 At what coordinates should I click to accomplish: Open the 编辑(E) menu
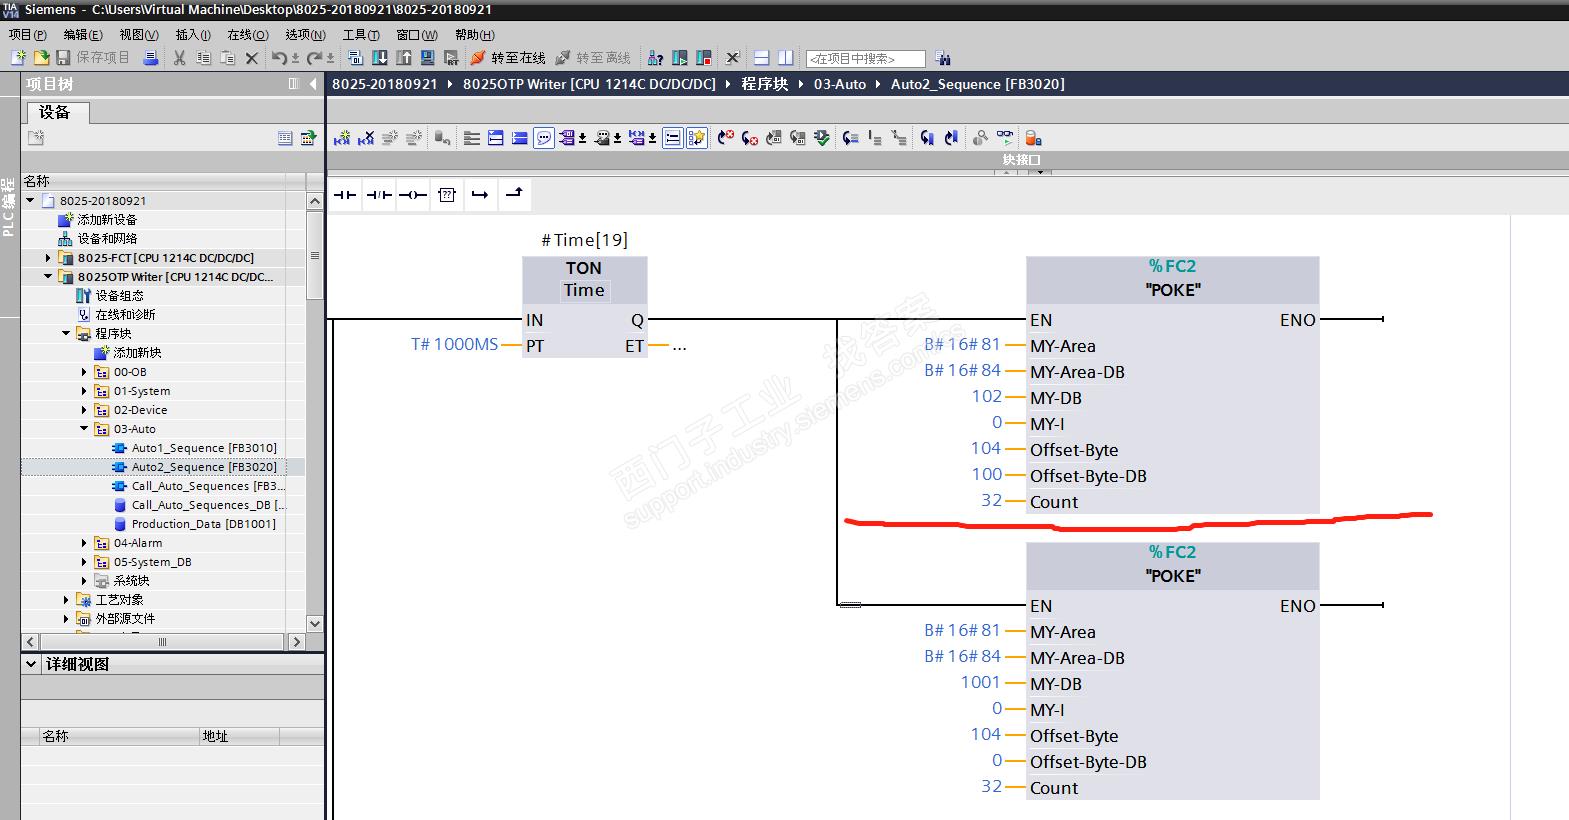pyautogui.click(x=83, y=34)
